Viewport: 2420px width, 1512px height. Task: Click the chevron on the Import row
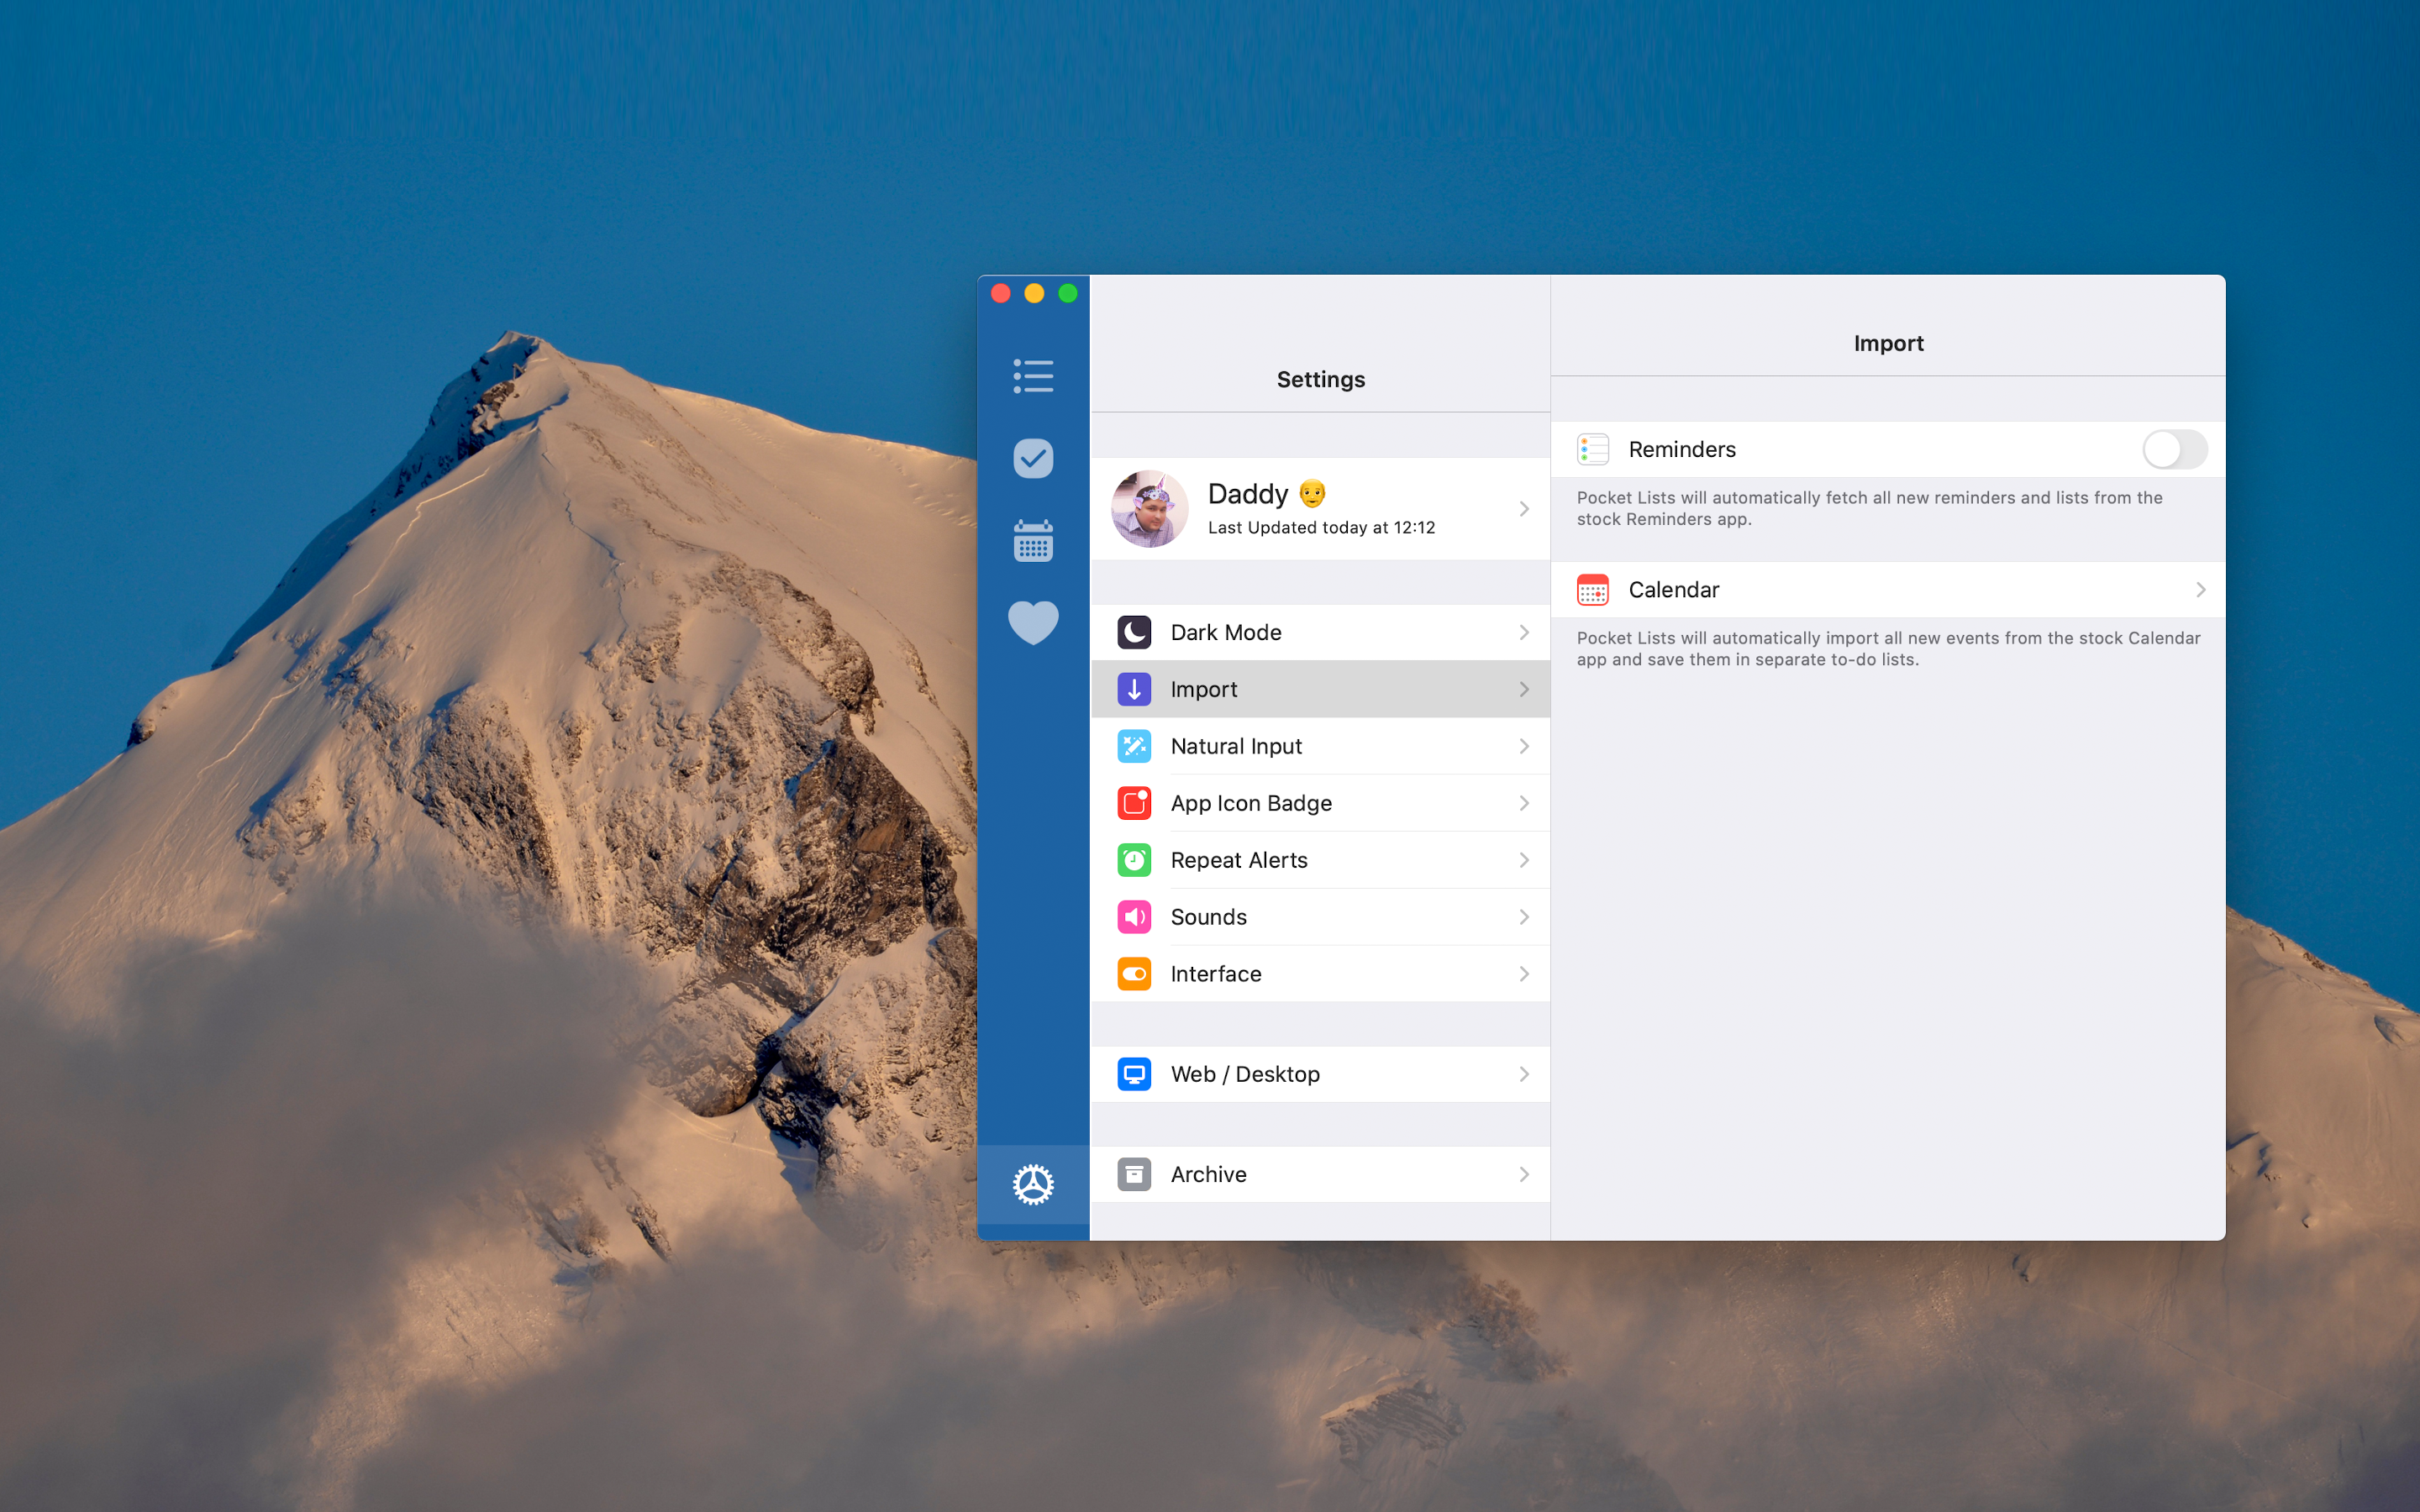pos(1524,689)
